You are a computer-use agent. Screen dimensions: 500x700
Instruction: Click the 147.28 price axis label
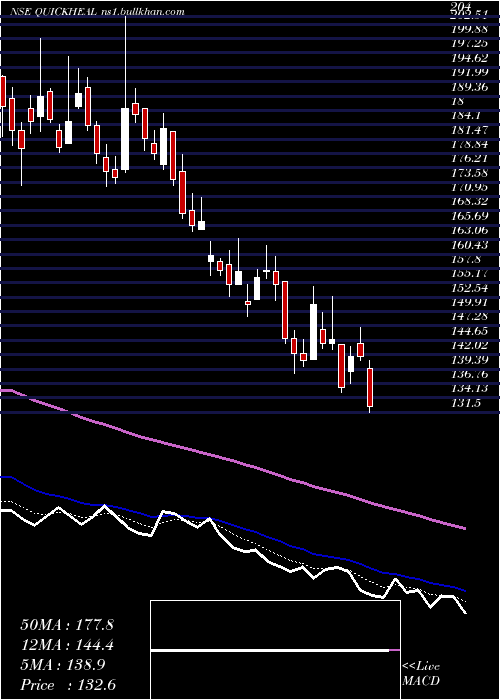pos(469,317)
